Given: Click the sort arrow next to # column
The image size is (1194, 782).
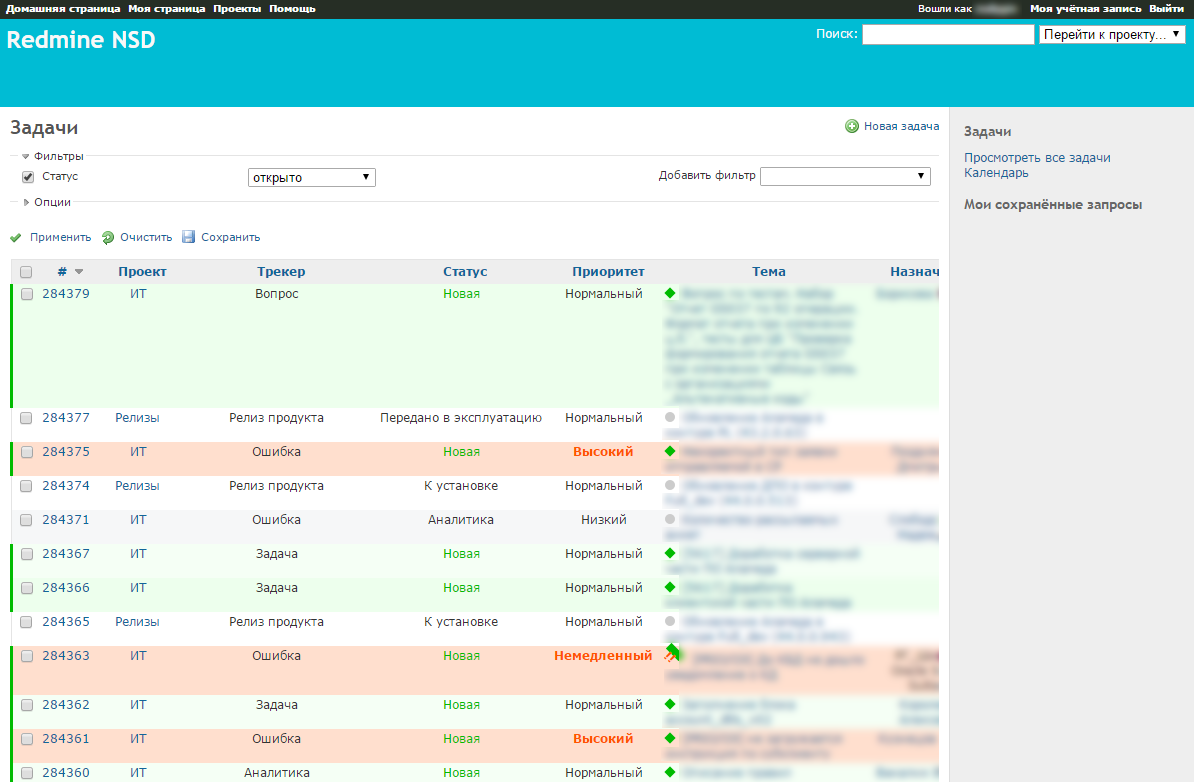Looking at the screenshot, I should (x=79, y=272).
